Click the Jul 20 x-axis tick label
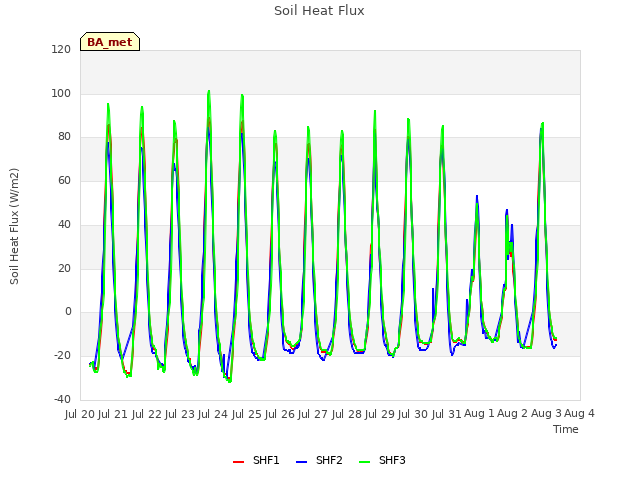 pos(80,414)
